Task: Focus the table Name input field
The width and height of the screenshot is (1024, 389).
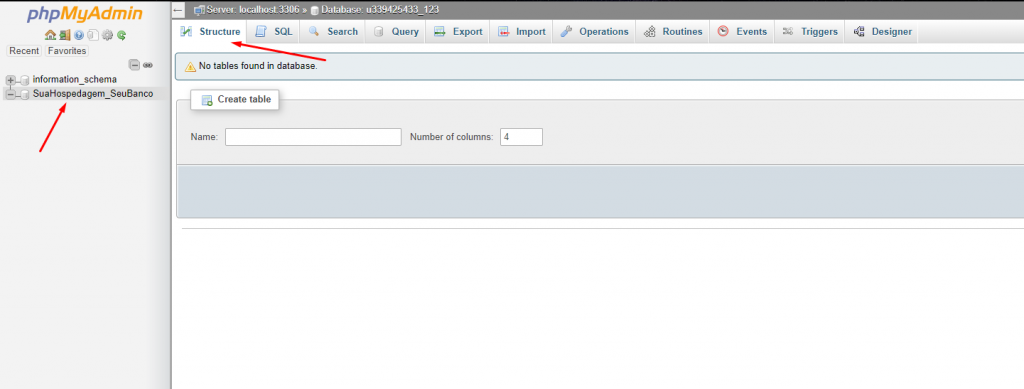Action: (313, 137)
